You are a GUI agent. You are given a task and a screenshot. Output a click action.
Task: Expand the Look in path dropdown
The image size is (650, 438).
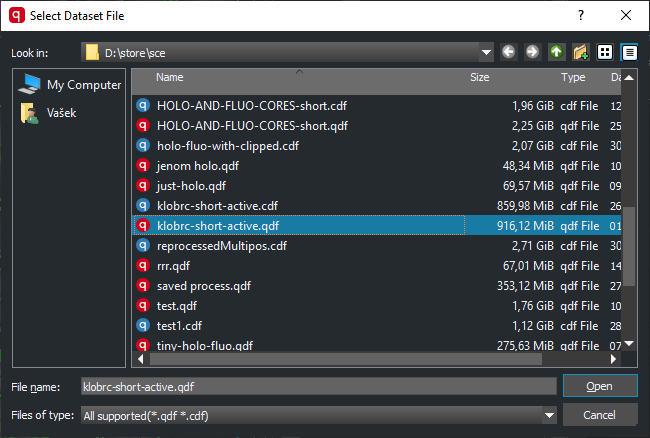point(487,52)
